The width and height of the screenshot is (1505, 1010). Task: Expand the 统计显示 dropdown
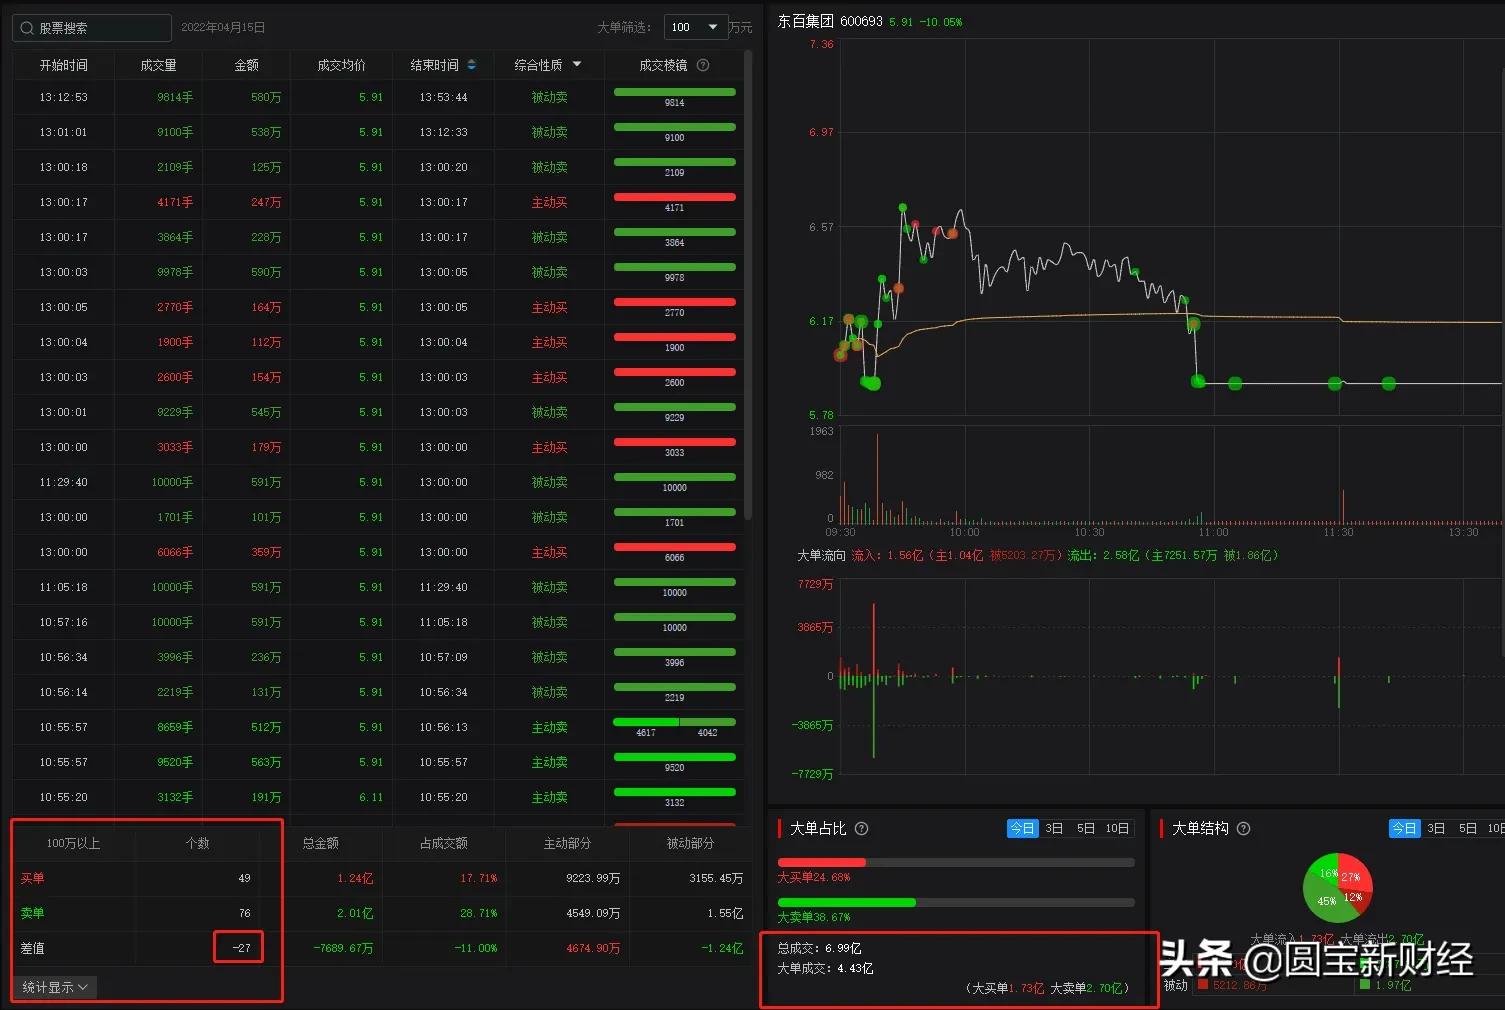[x=55, y=987]
